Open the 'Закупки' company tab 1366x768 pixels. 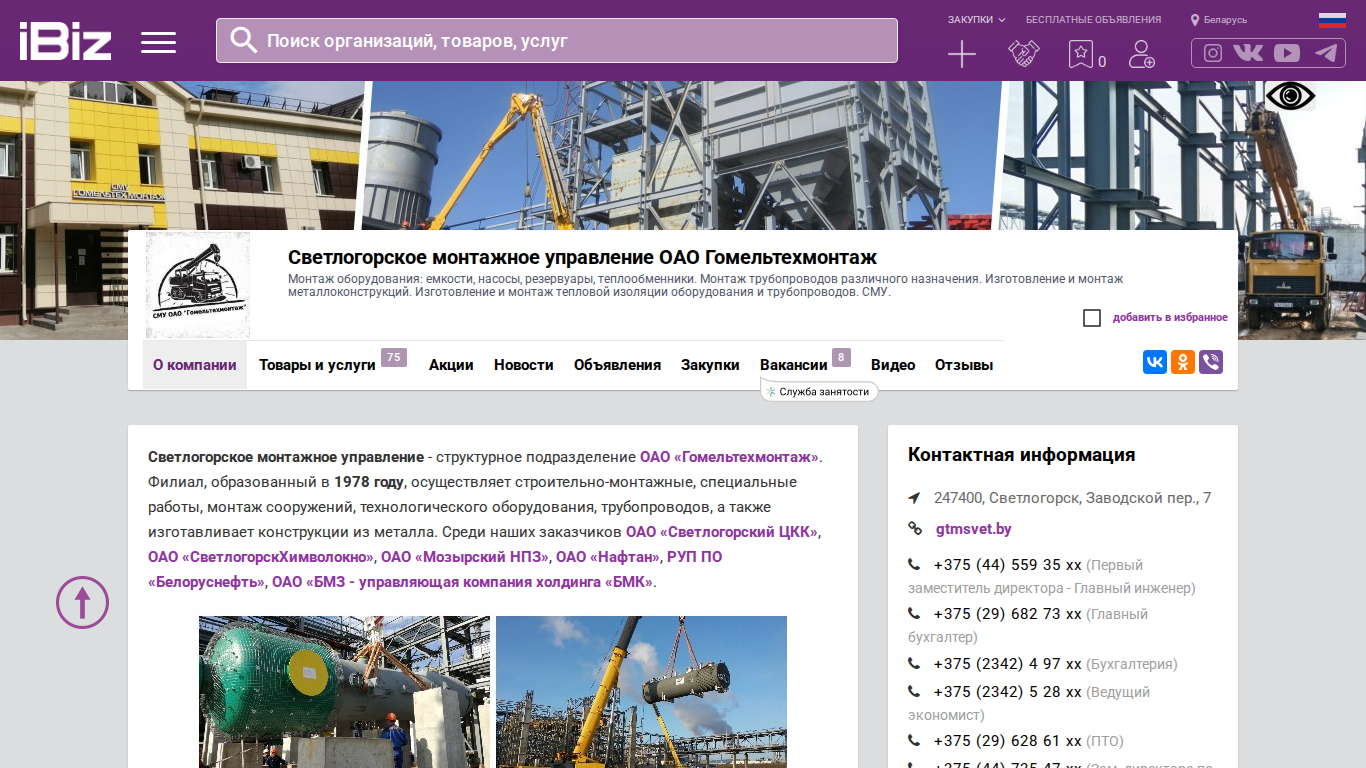(710, 365)
